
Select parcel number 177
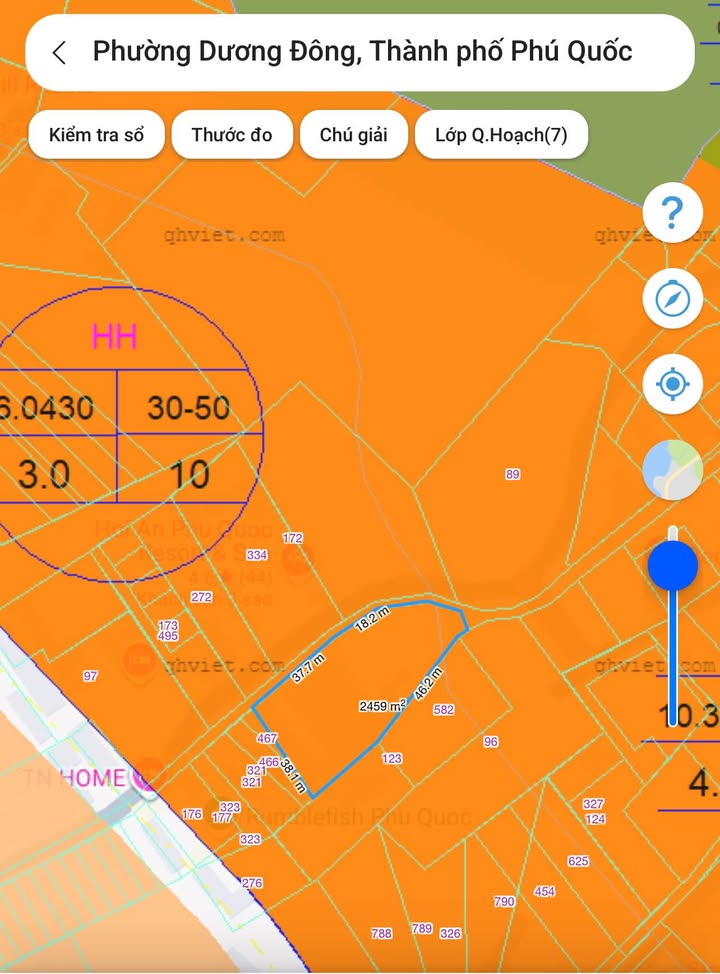(x=222, y=817)
